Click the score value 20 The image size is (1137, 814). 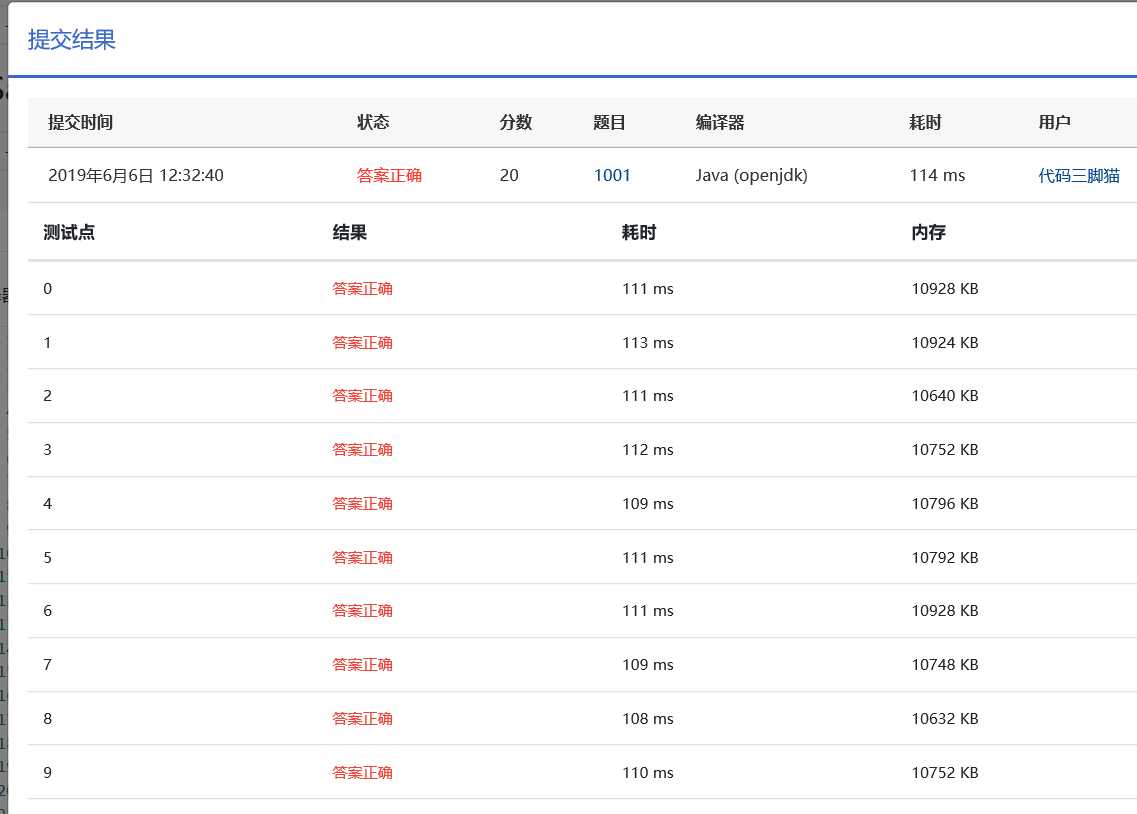(x=509, y=175)
